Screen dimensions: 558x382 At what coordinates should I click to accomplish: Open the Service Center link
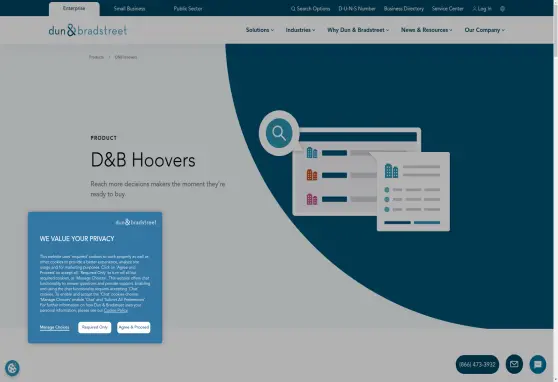pyautogui.click(x=448, y=9)
